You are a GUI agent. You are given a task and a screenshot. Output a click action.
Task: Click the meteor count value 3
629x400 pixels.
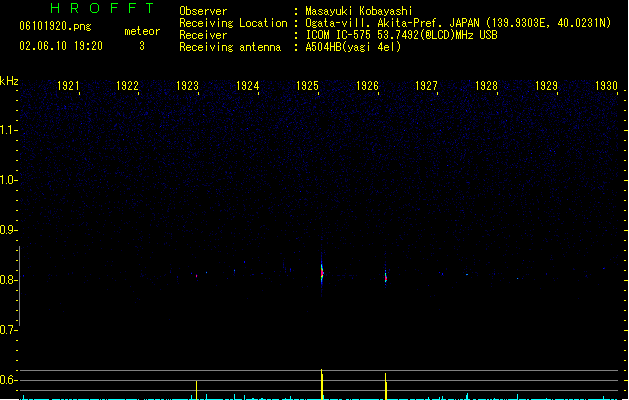[x=142, y=46]
